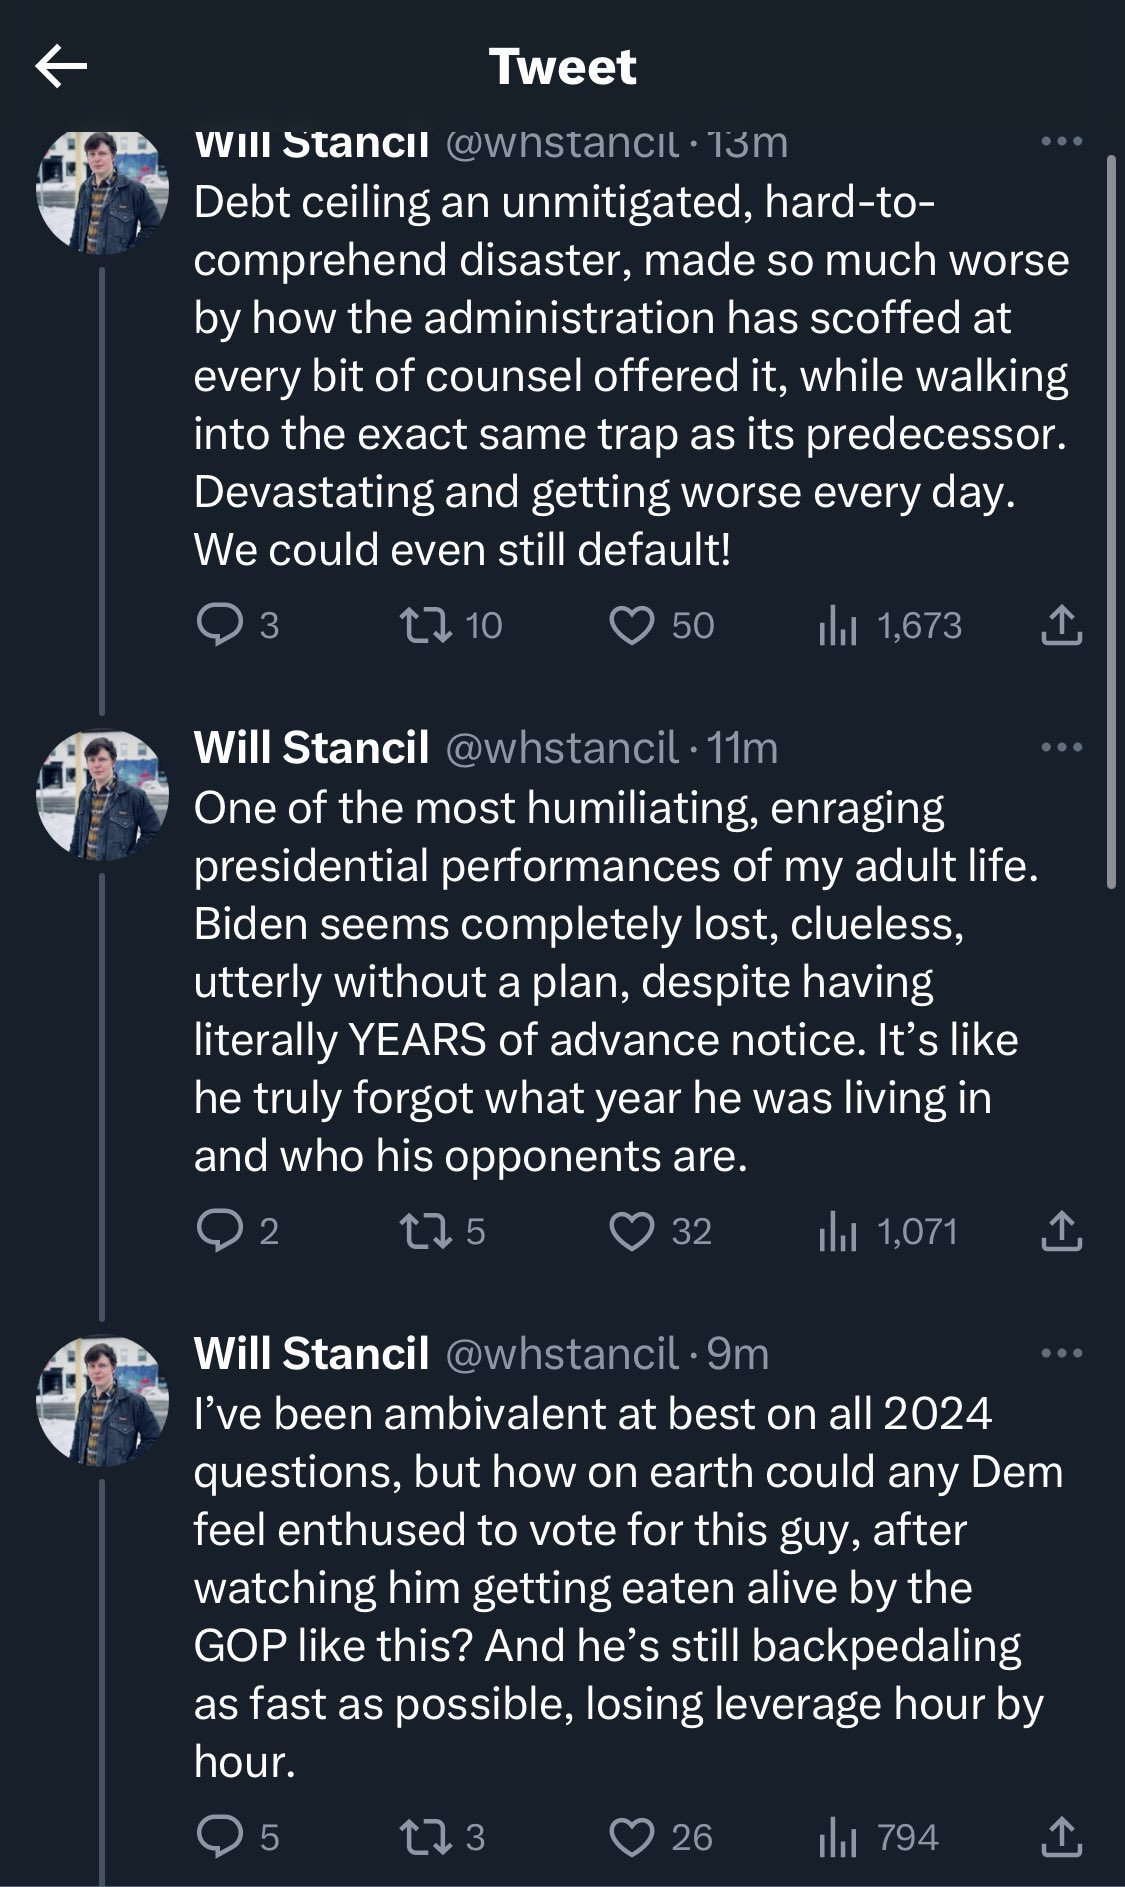Screen dimensions: 1125x1887
Task: Open @whstancil handle on the 9m tweet
Action: (x=561, y=1354)
